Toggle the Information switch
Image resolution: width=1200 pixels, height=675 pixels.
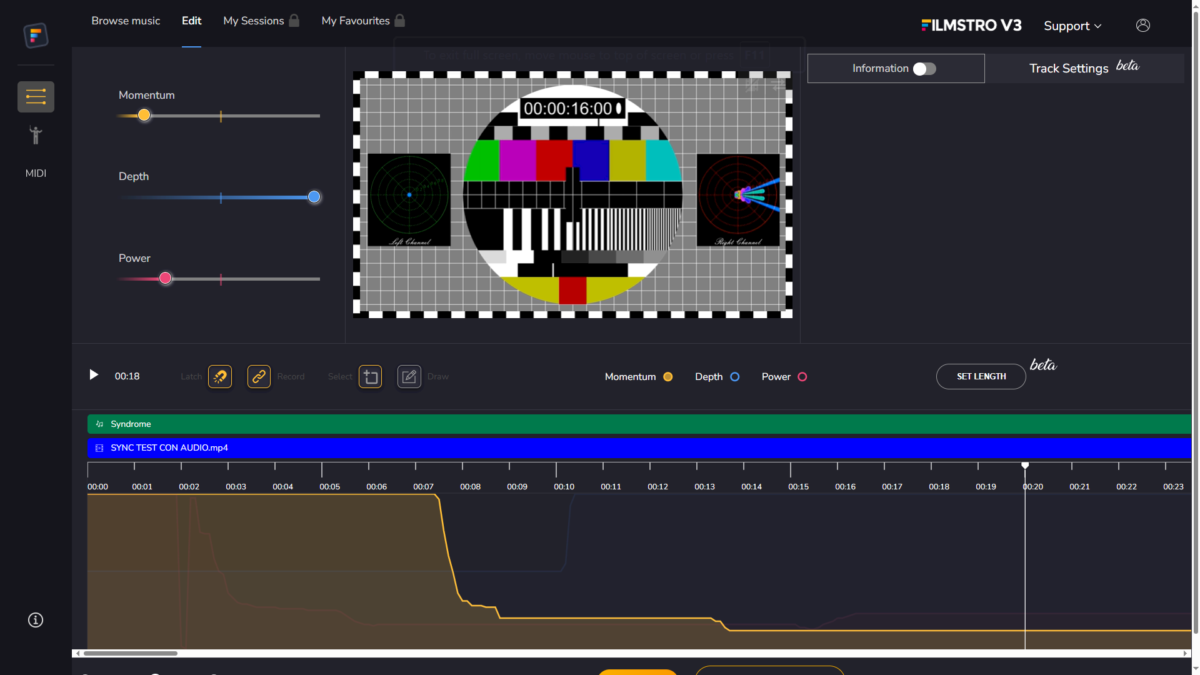coord(924,69)
